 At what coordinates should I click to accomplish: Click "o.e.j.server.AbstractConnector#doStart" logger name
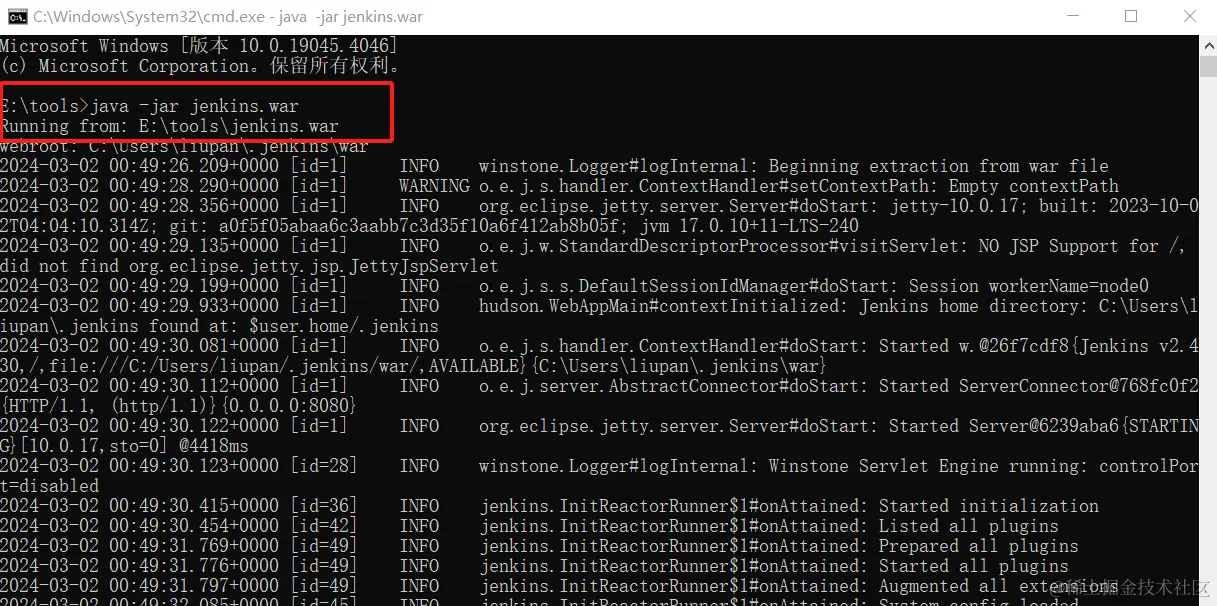tap(673, 386)
